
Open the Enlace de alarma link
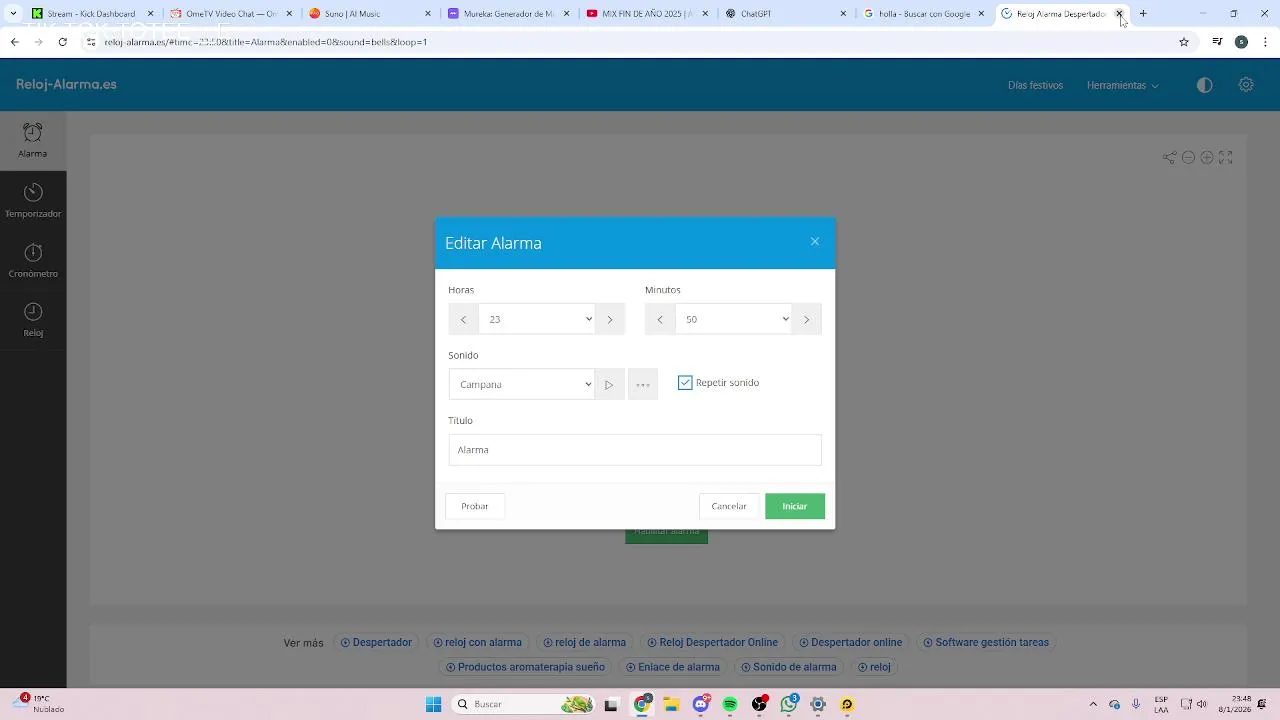[672, 667]
